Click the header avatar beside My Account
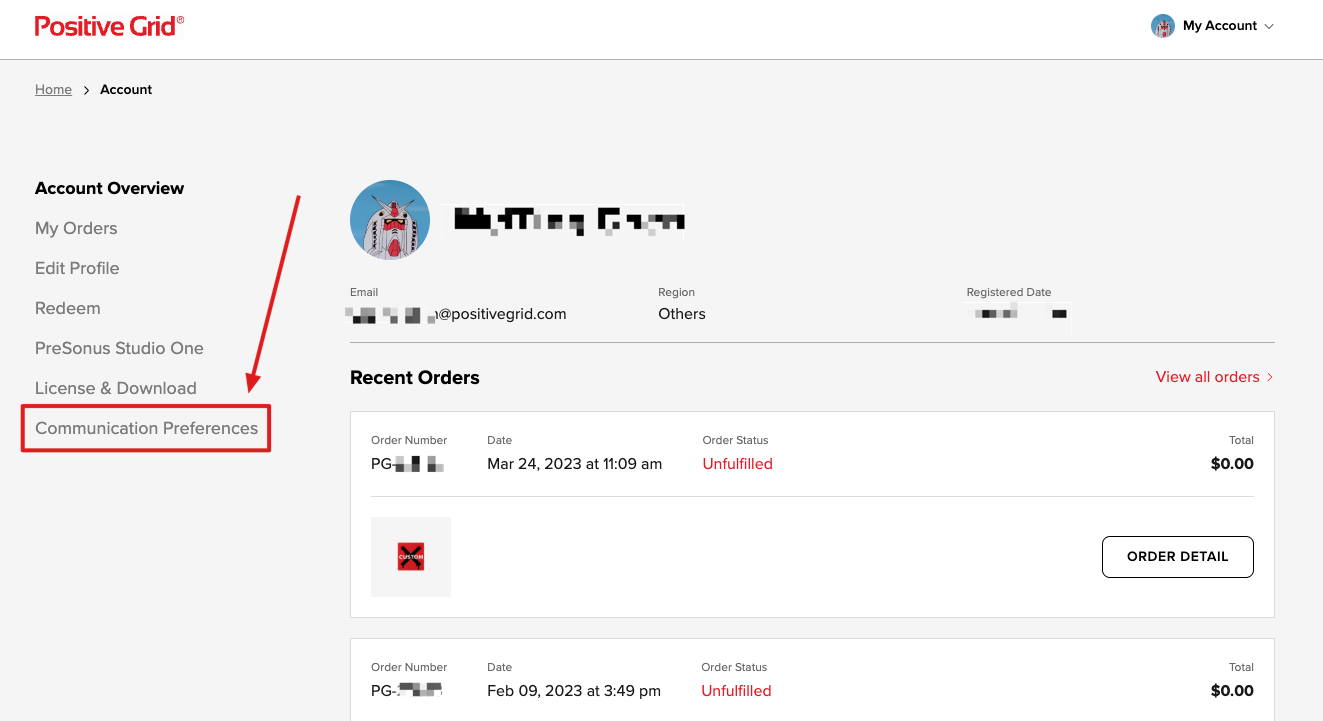1323x721 pixels. click(1162, 26)
